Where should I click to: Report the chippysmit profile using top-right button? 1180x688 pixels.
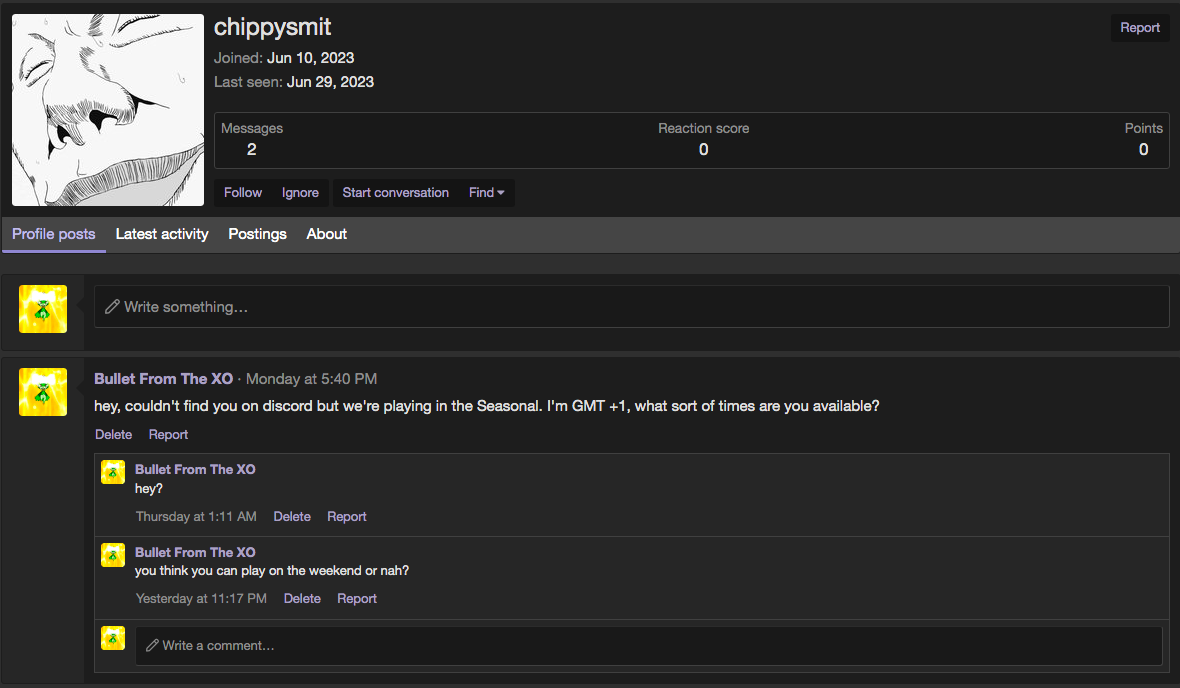pos(1139,28)
